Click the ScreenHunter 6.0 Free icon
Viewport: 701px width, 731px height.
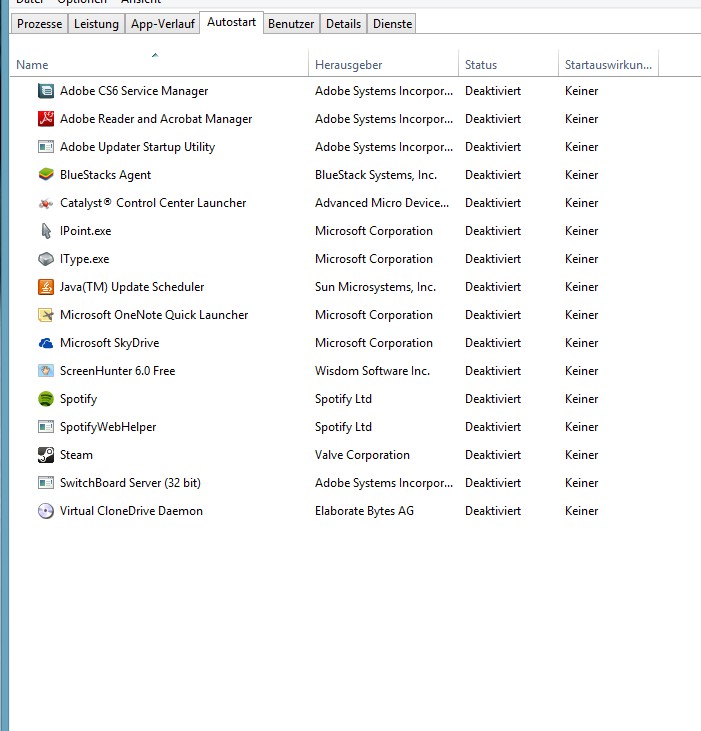point(46,371)
